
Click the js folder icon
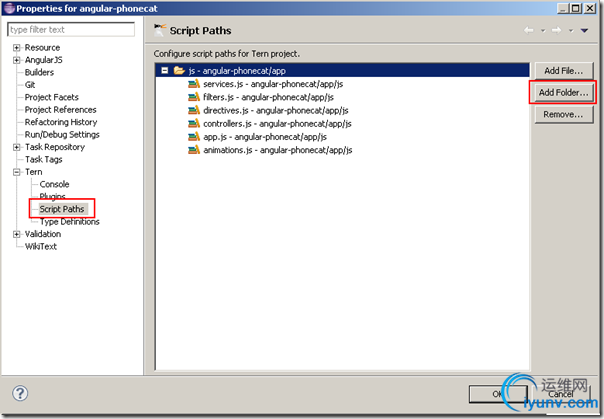tap(179, 70)
